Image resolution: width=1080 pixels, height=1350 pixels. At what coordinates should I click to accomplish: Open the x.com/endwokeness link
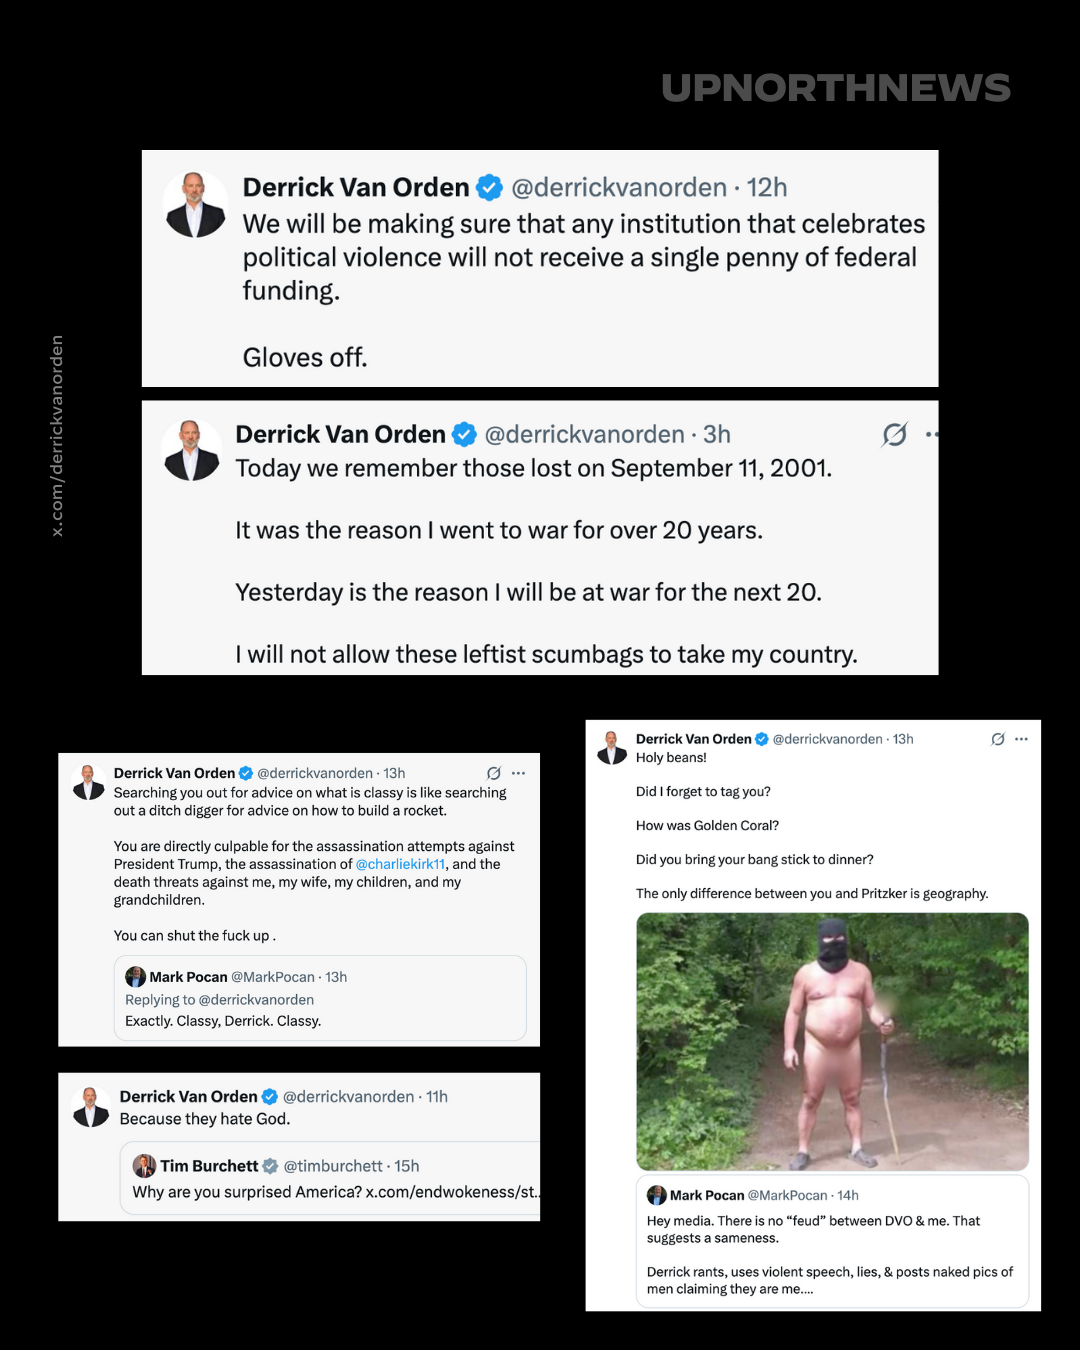pos(452,1192)
